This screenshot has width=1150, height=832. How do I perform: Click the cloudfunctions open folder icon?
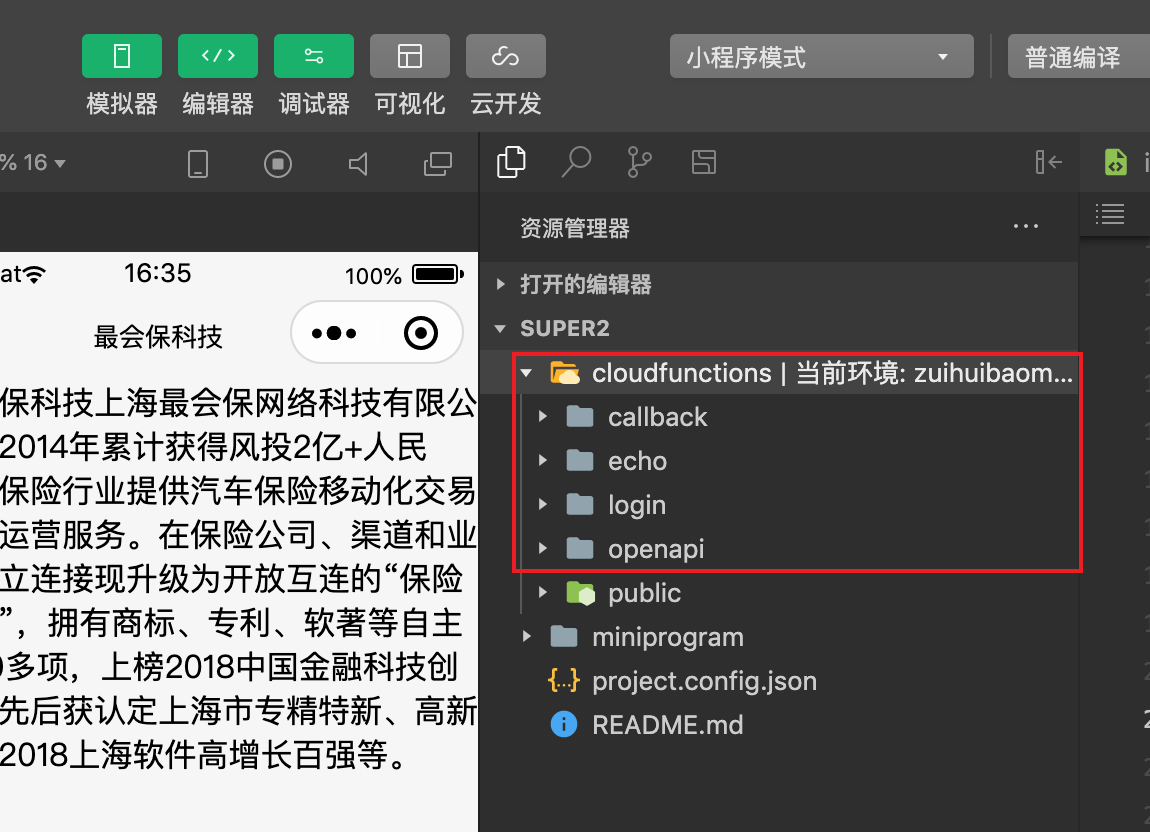click(565, 373)
